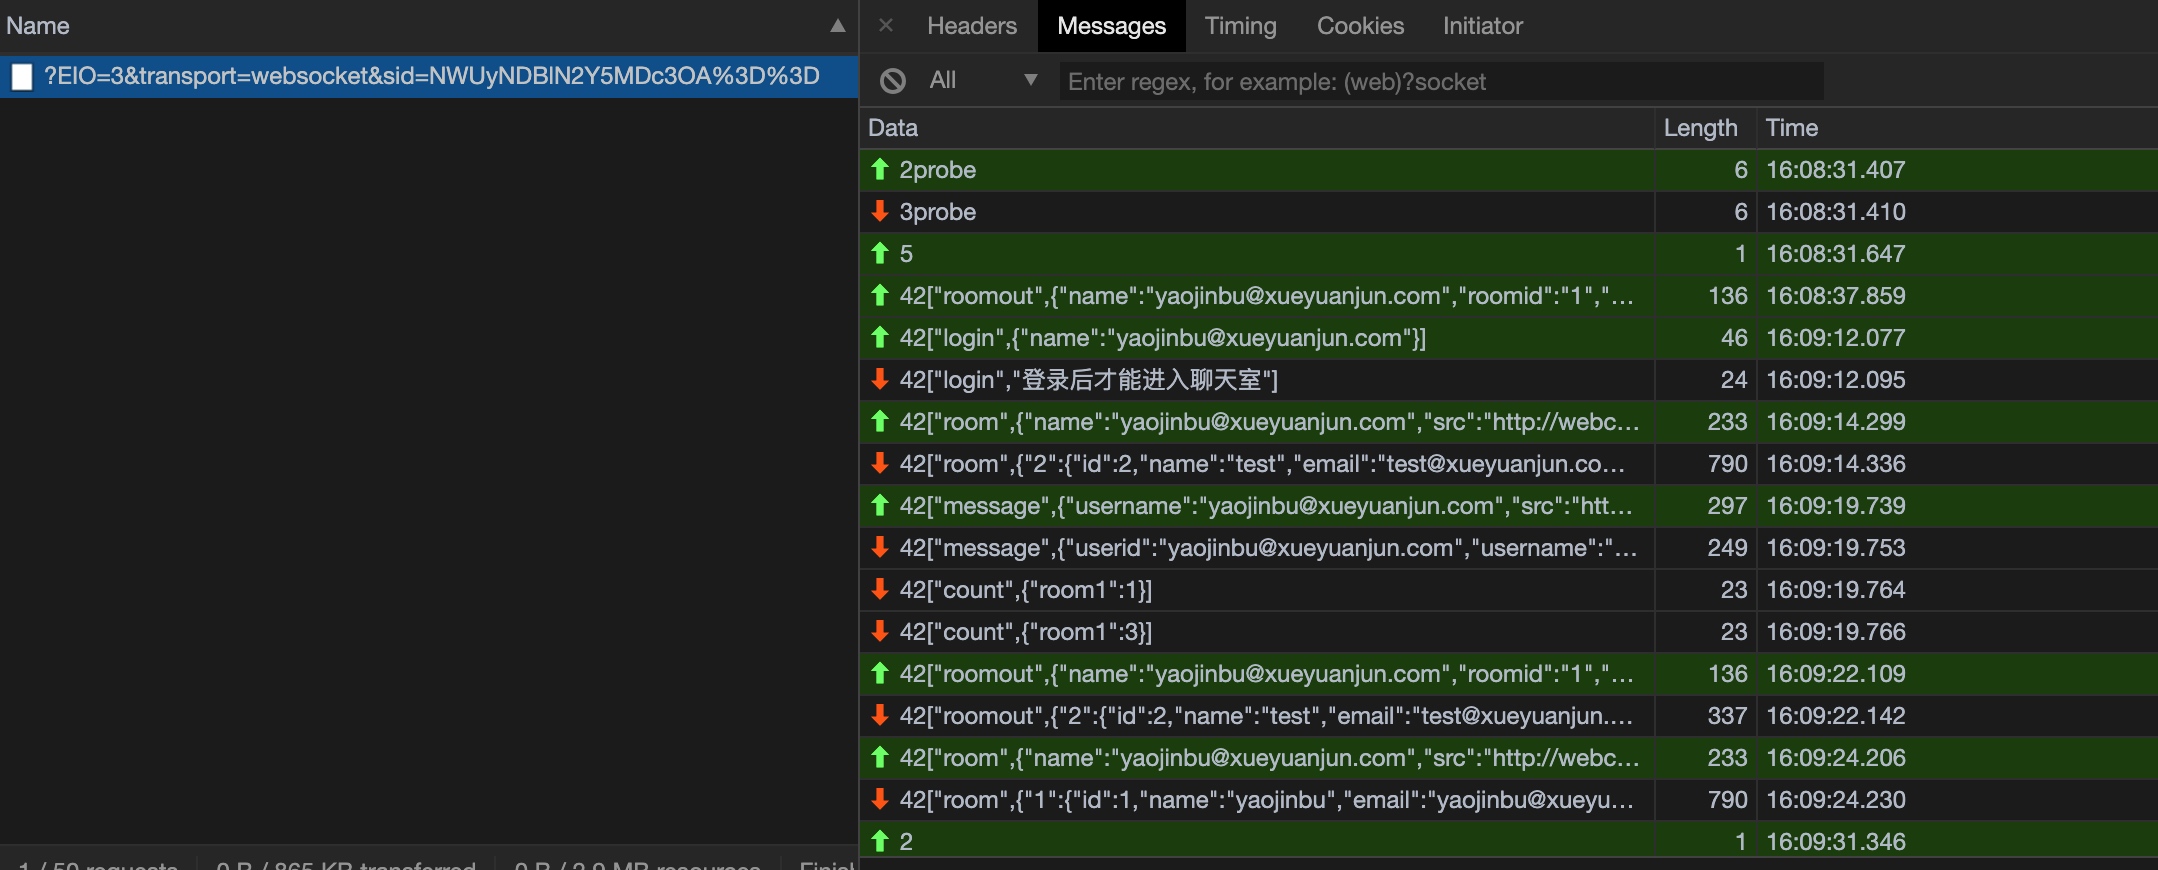The height and width of the screenshot is (870, 2158).
Task: Select the received 3probe message
Action: click(1508, 212)
